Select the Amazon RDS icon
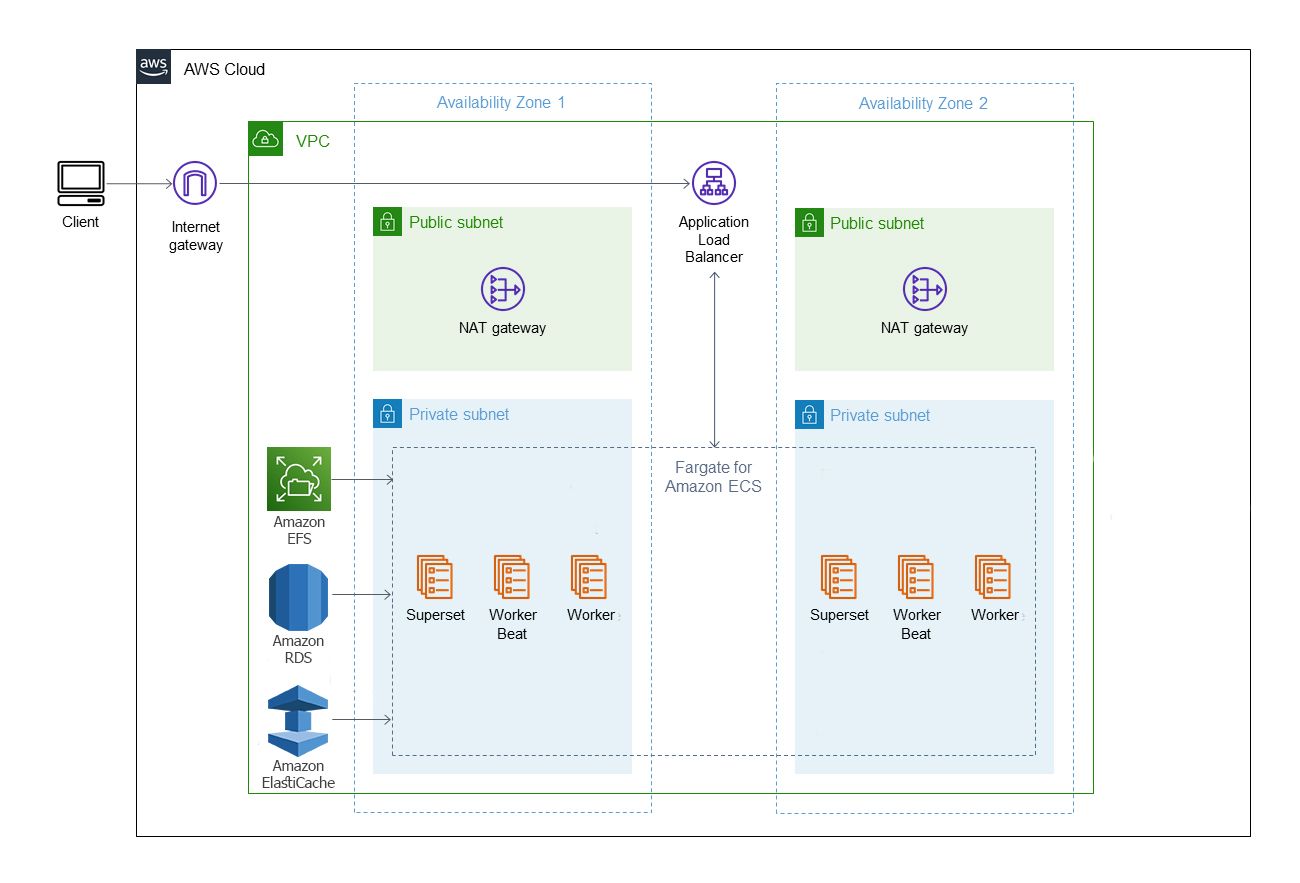 pos(299,597)
